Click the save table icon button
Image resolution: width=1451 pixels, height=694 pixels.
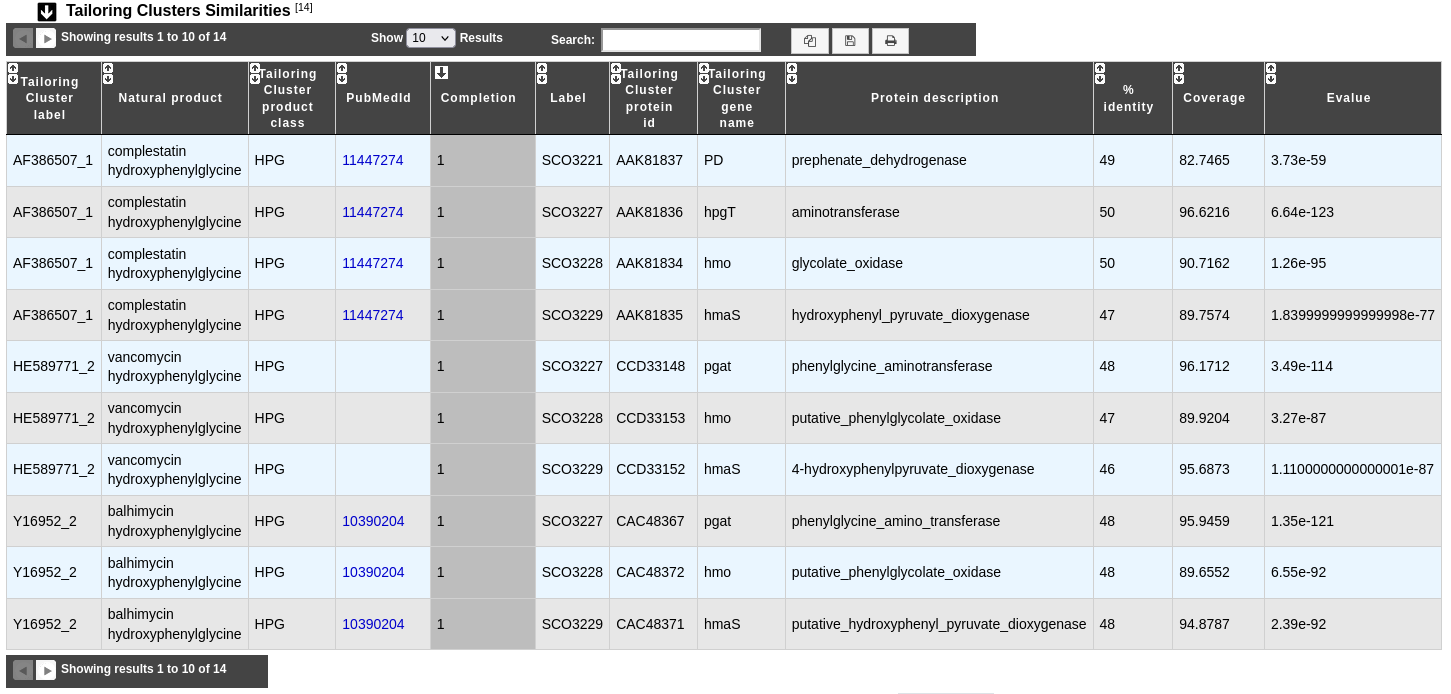pos(850,41)
